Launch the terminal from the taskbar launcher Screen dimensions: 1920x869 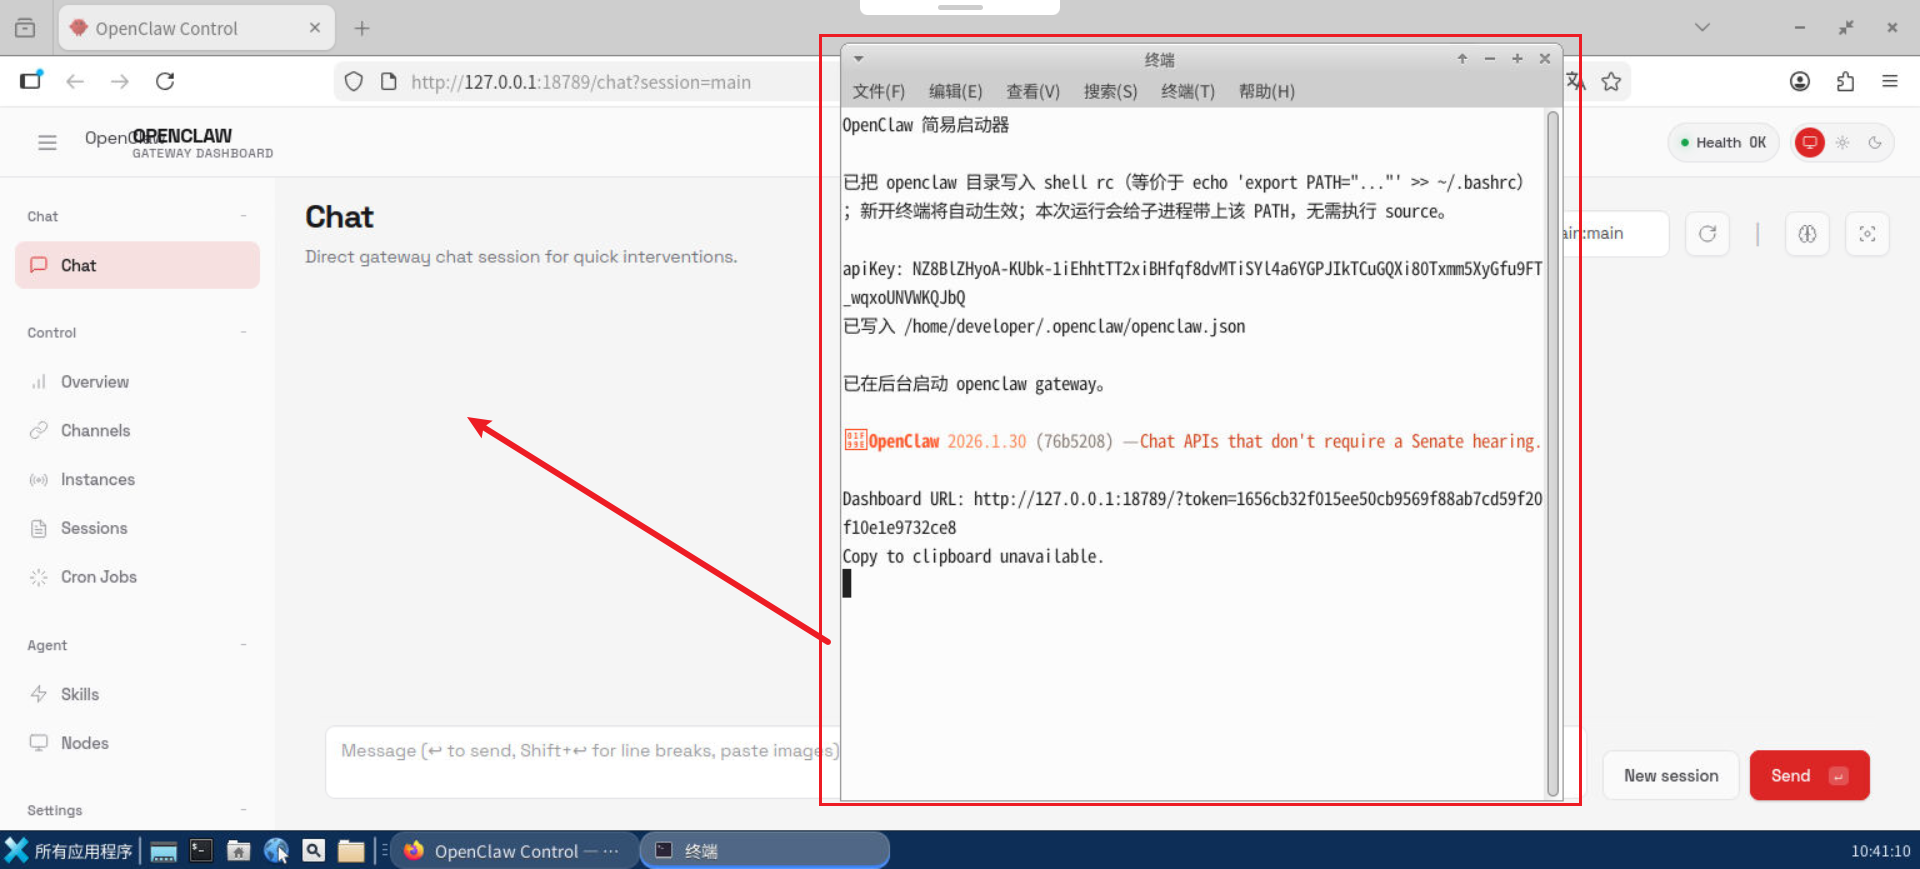pyautogui.click(x=201, y=851)
